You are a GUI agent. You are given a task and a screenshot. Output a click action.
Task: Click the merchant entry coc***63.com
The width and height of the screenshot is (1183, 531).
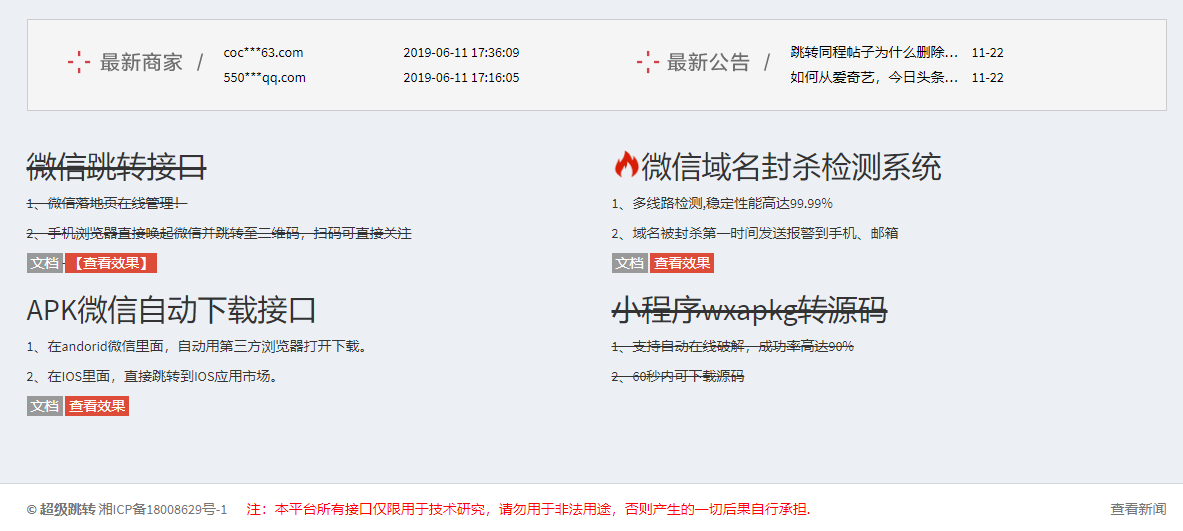click(x=263, y=52)
